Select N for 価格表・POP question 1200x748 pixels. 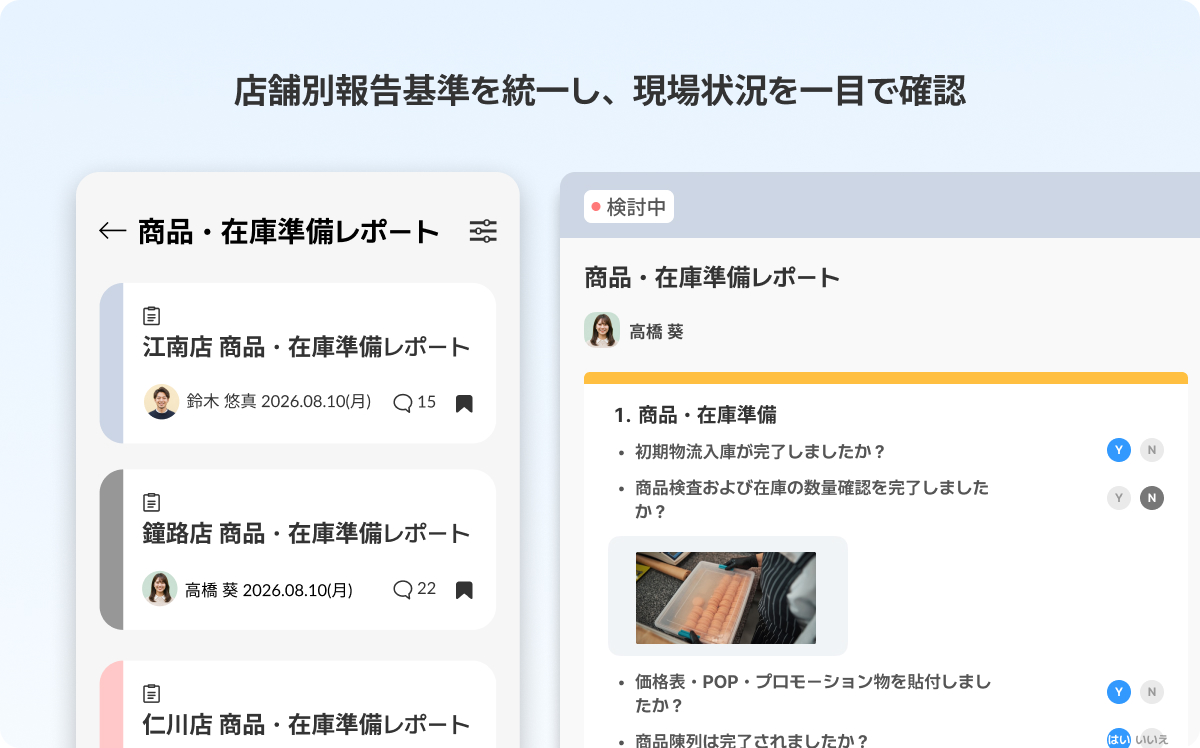pos(1152,692)
